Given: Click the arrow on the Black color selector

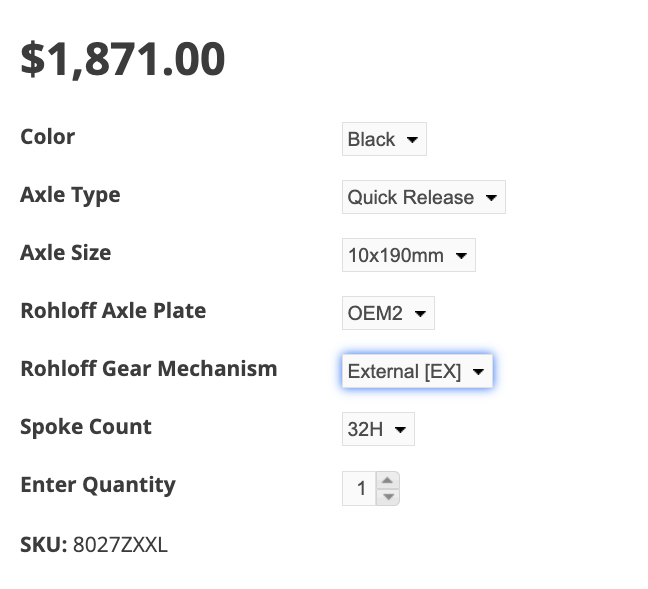Looking at the screenshot, I should click(x=413, y=140).
